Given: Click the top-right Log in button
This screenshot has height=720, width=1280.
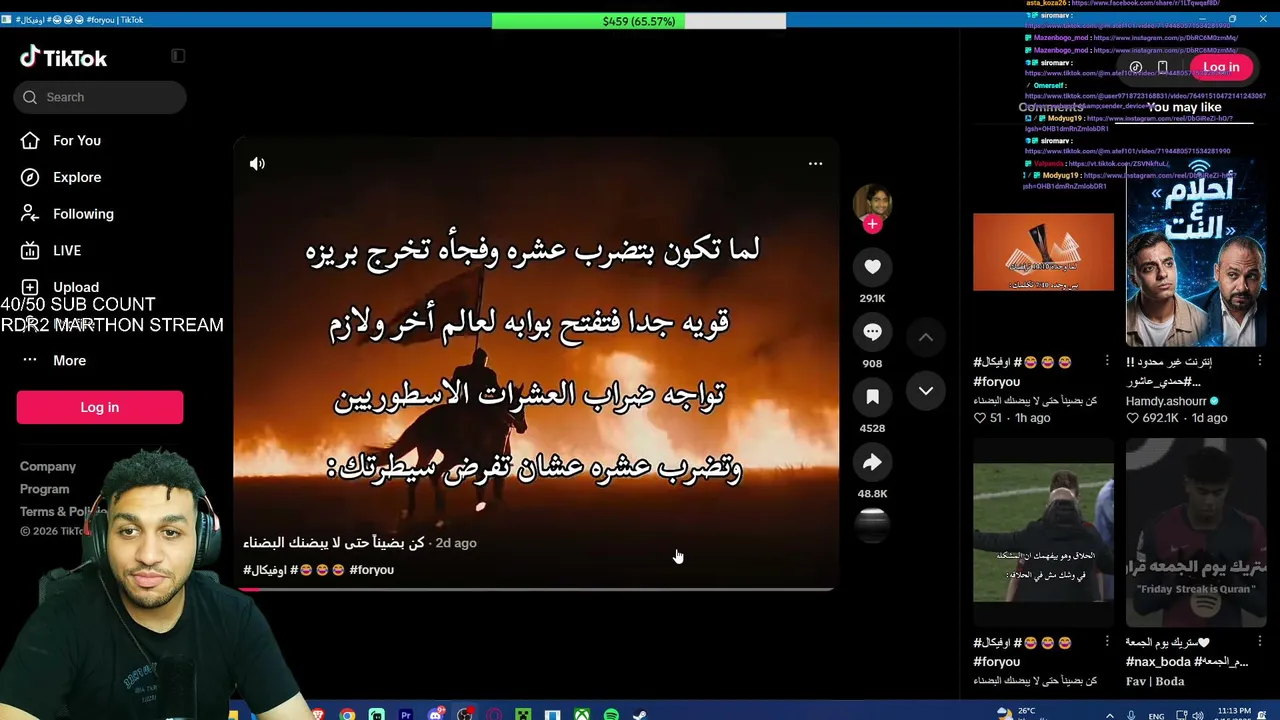Looking at the screenshot, I should point(1221,67).
